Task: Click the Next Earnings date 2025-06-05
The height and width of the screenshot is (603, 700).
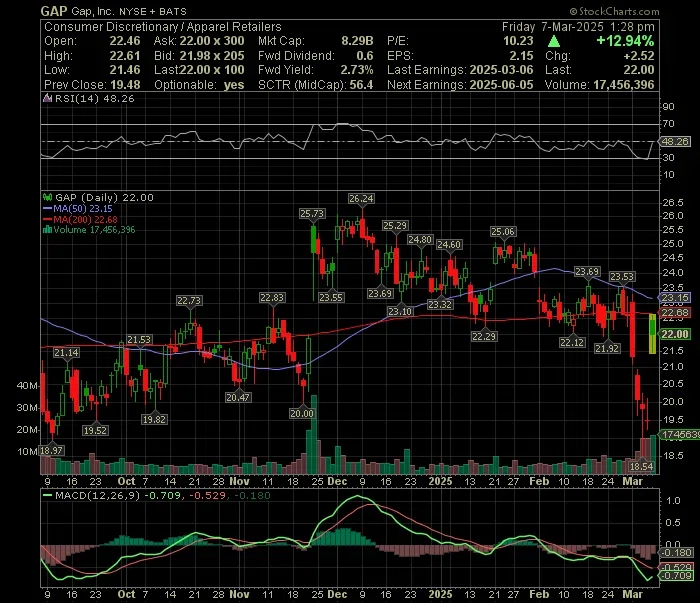Action: (x=501, y=85)
